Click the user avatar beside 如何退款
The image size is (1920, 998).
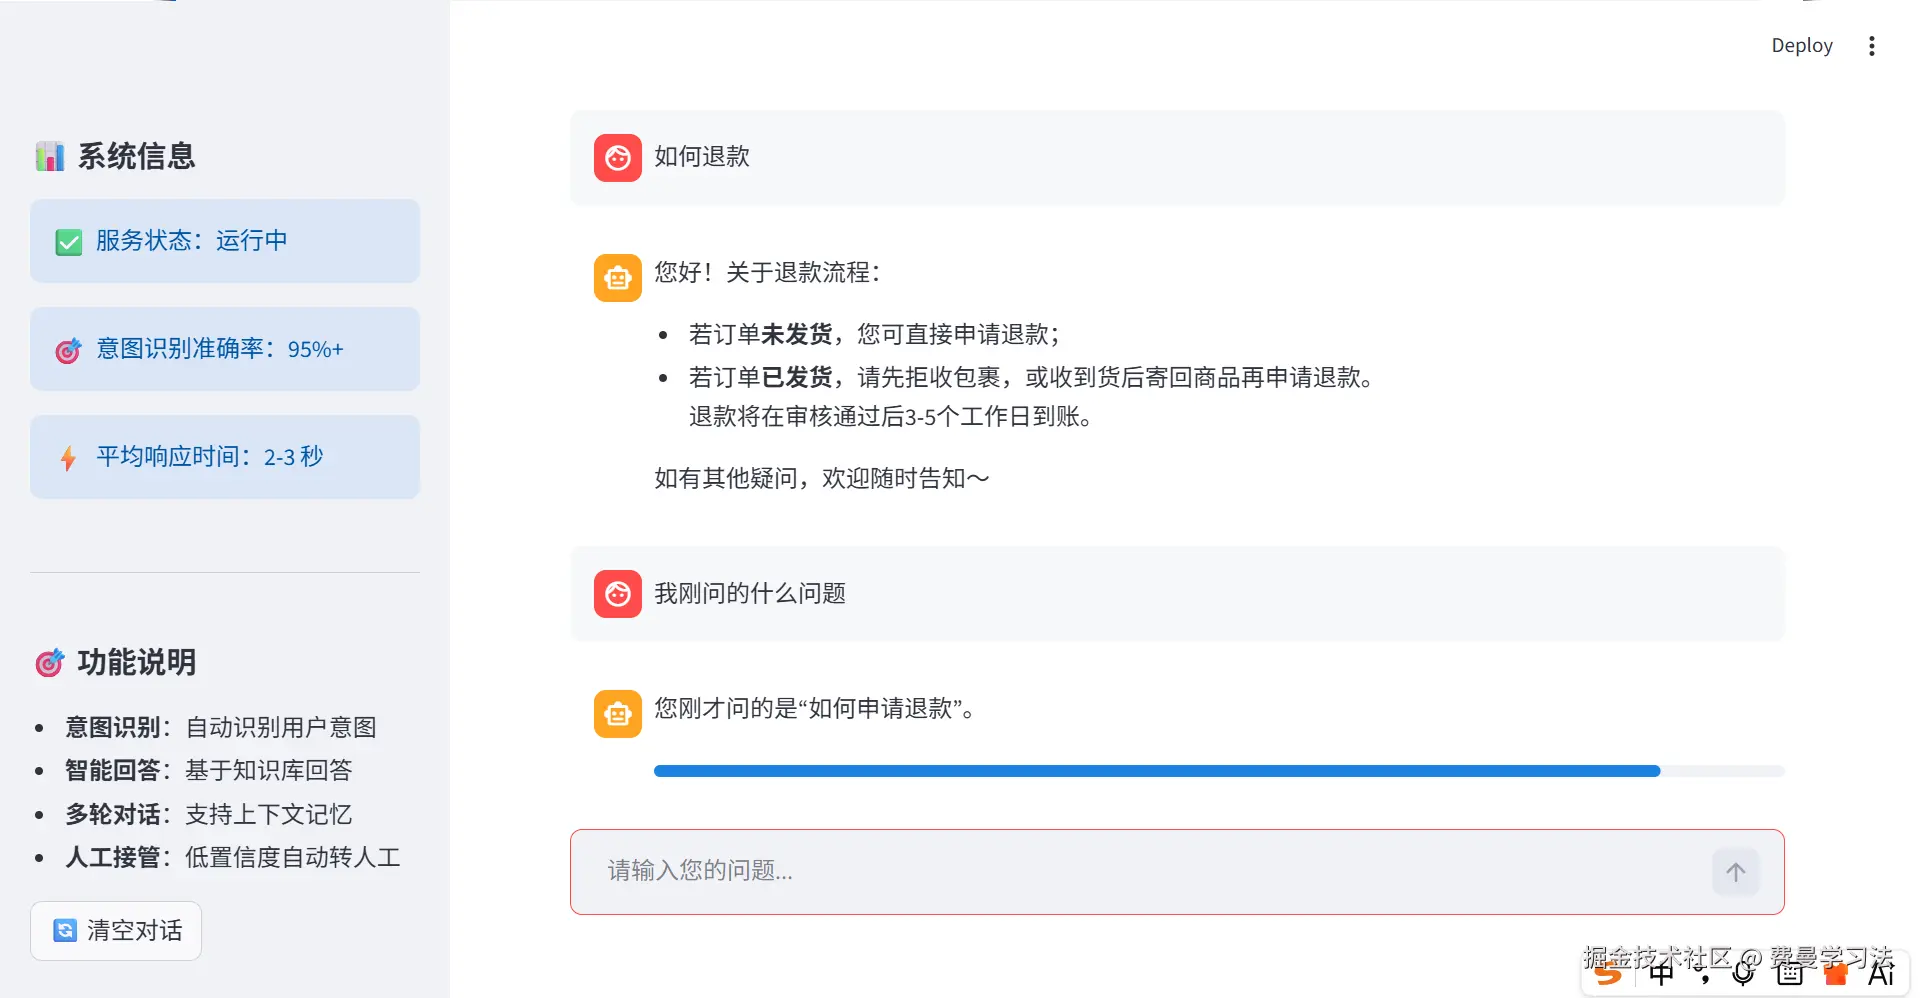(618, 158)
